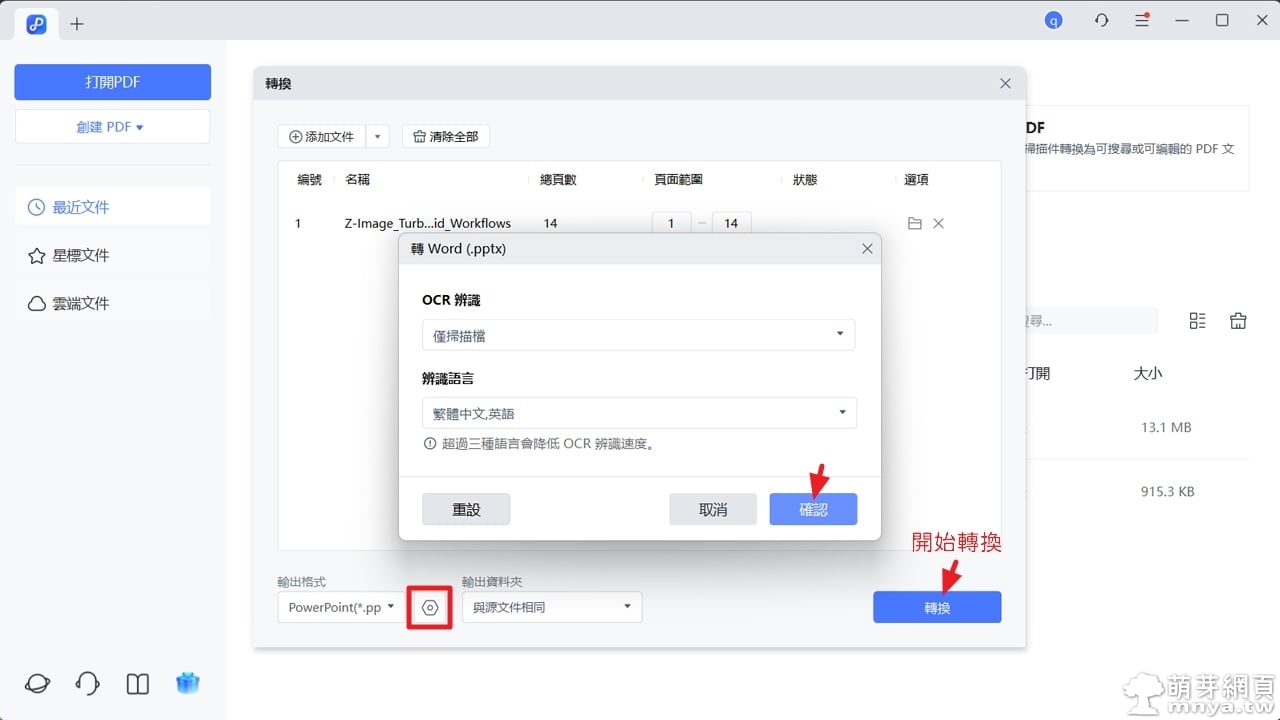Click the output format settings gear icon

point(430,608)
